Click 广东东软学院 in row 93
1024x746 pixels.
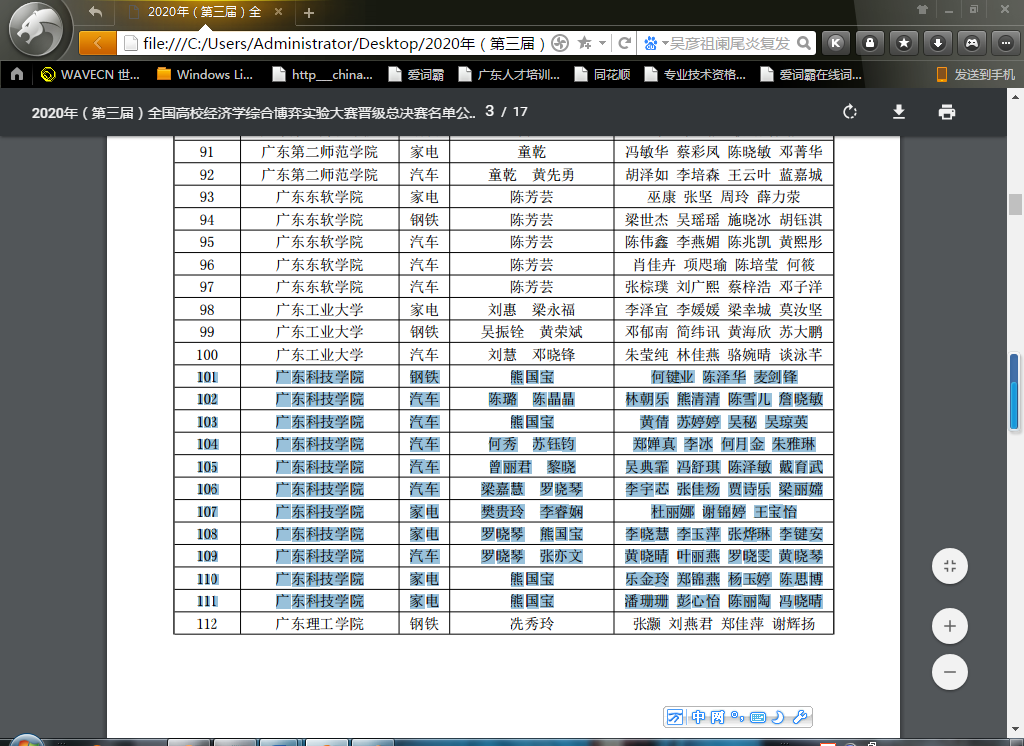[319, 197]
